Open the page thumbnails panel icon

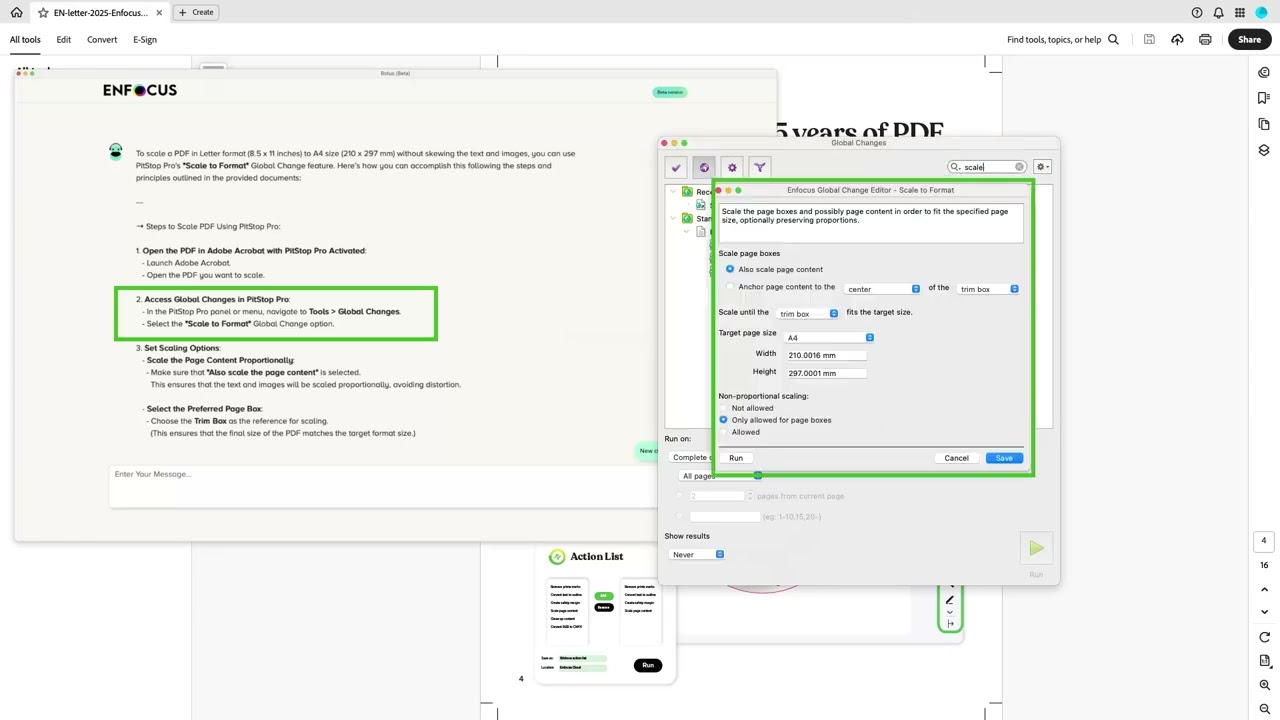(1264, 124)
